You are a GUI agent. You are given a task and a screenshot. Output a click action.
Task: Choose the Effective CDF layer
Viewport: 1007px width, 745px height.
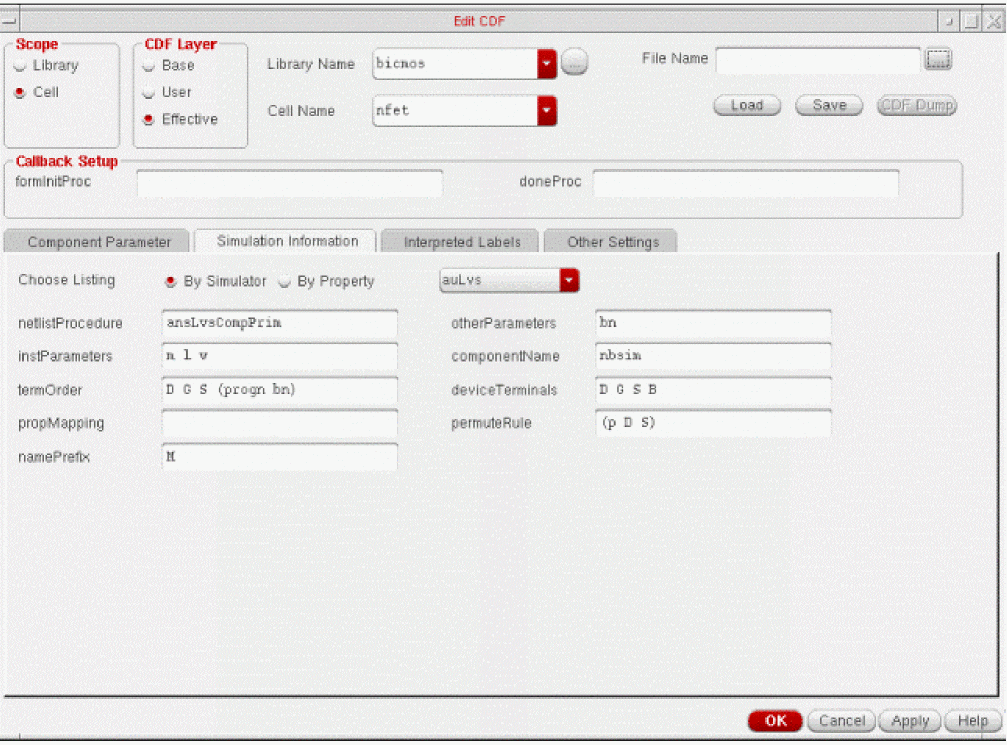tap(149, 119)
